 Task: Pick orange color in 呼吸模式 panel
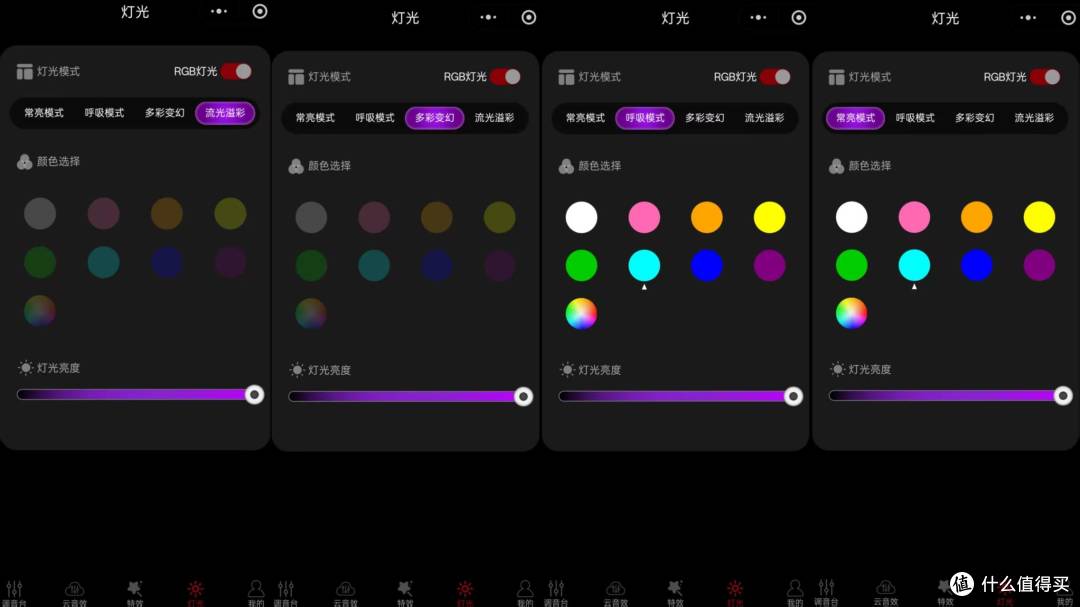707,218
